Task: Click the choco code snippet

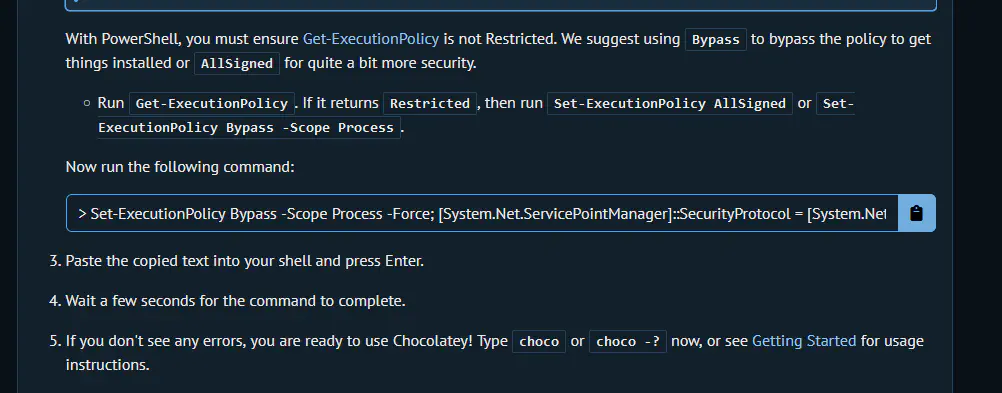Action: click(539, 341)
